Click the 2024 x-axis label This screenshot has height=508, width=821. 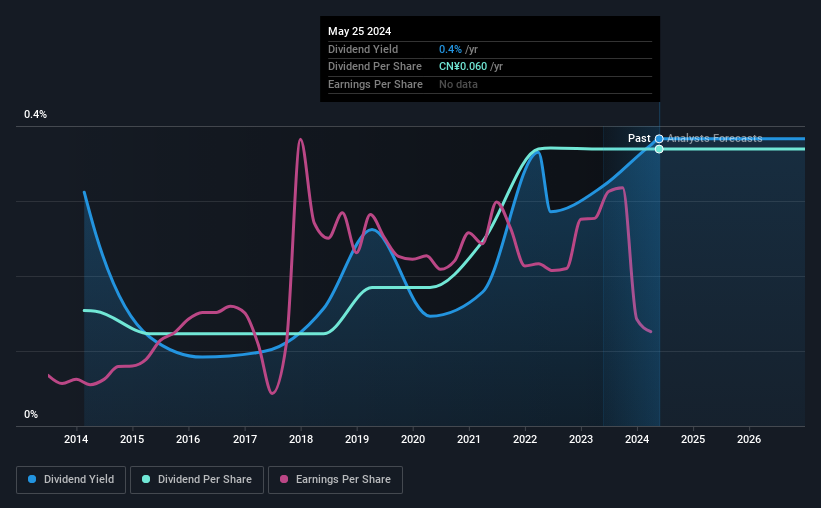click(637, 439)
